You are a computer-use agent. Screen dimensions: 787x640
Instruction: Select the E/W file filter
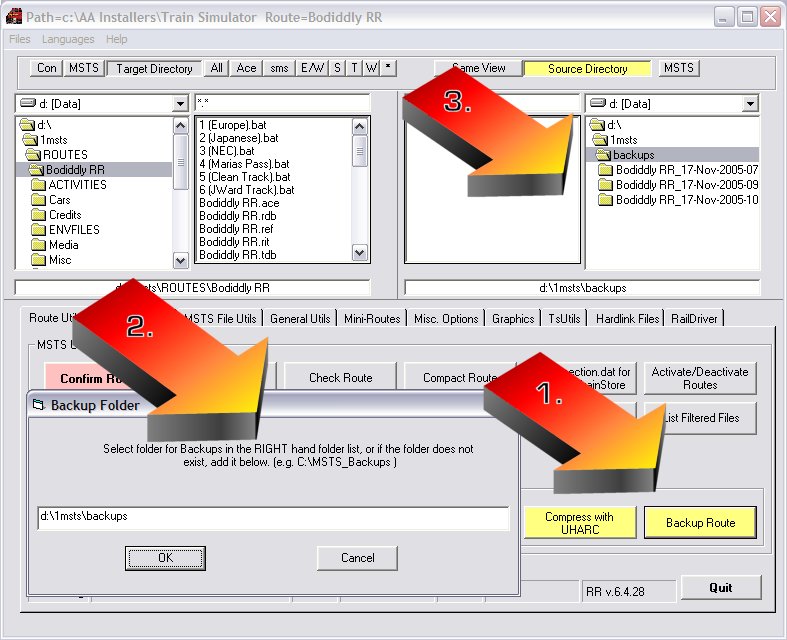(x=312, y=68)
